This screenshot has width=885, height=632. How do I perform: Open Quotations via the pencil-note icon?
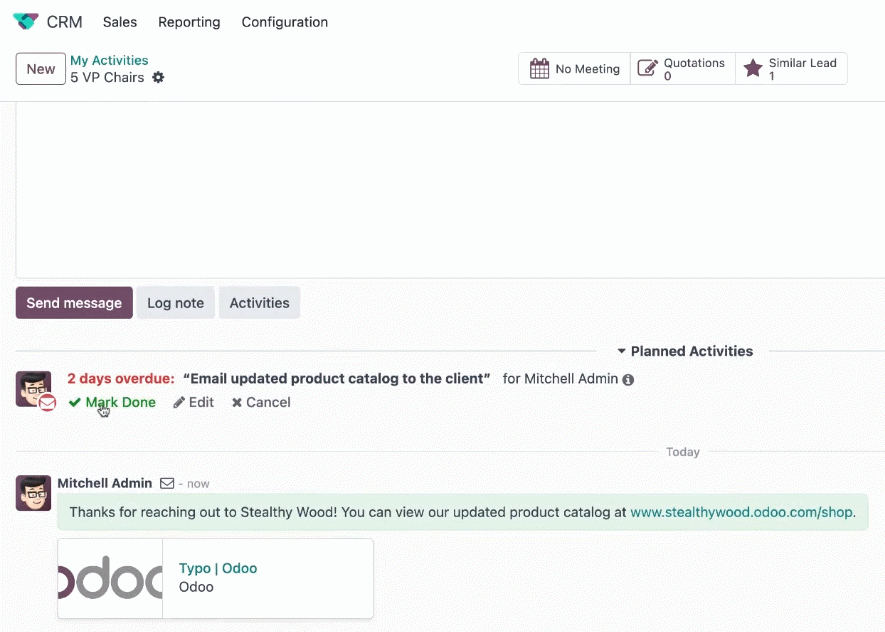[647, 68]
